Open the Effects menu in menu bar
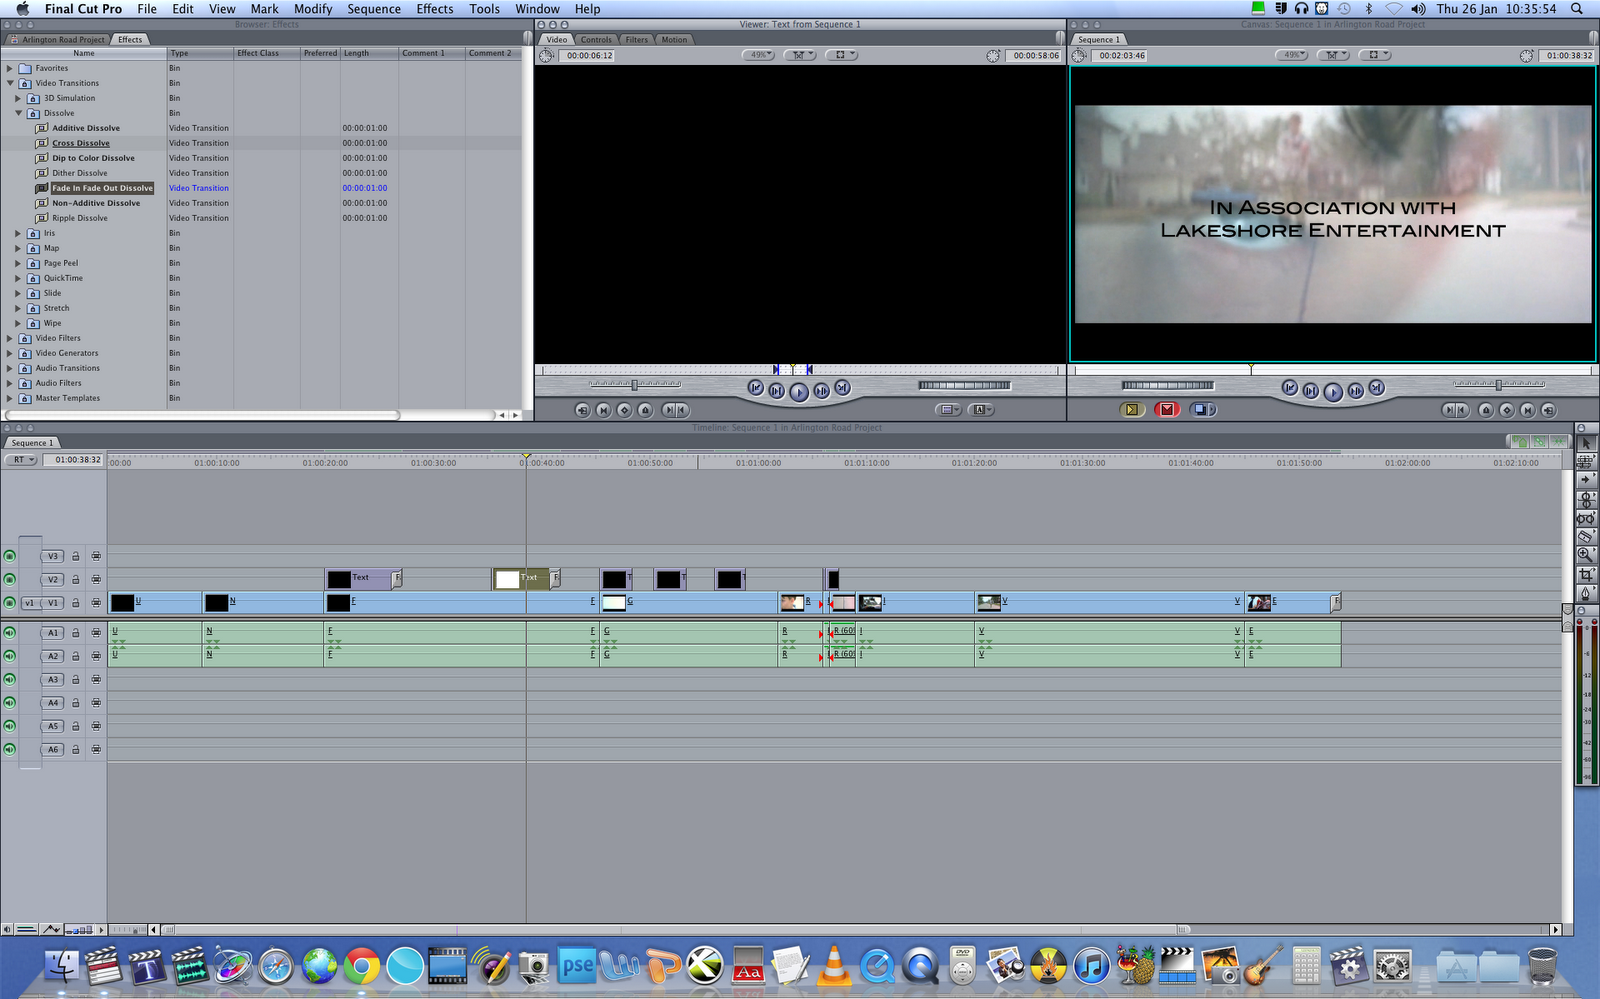Screen dimensions: 1600x999 coord(435,9)
